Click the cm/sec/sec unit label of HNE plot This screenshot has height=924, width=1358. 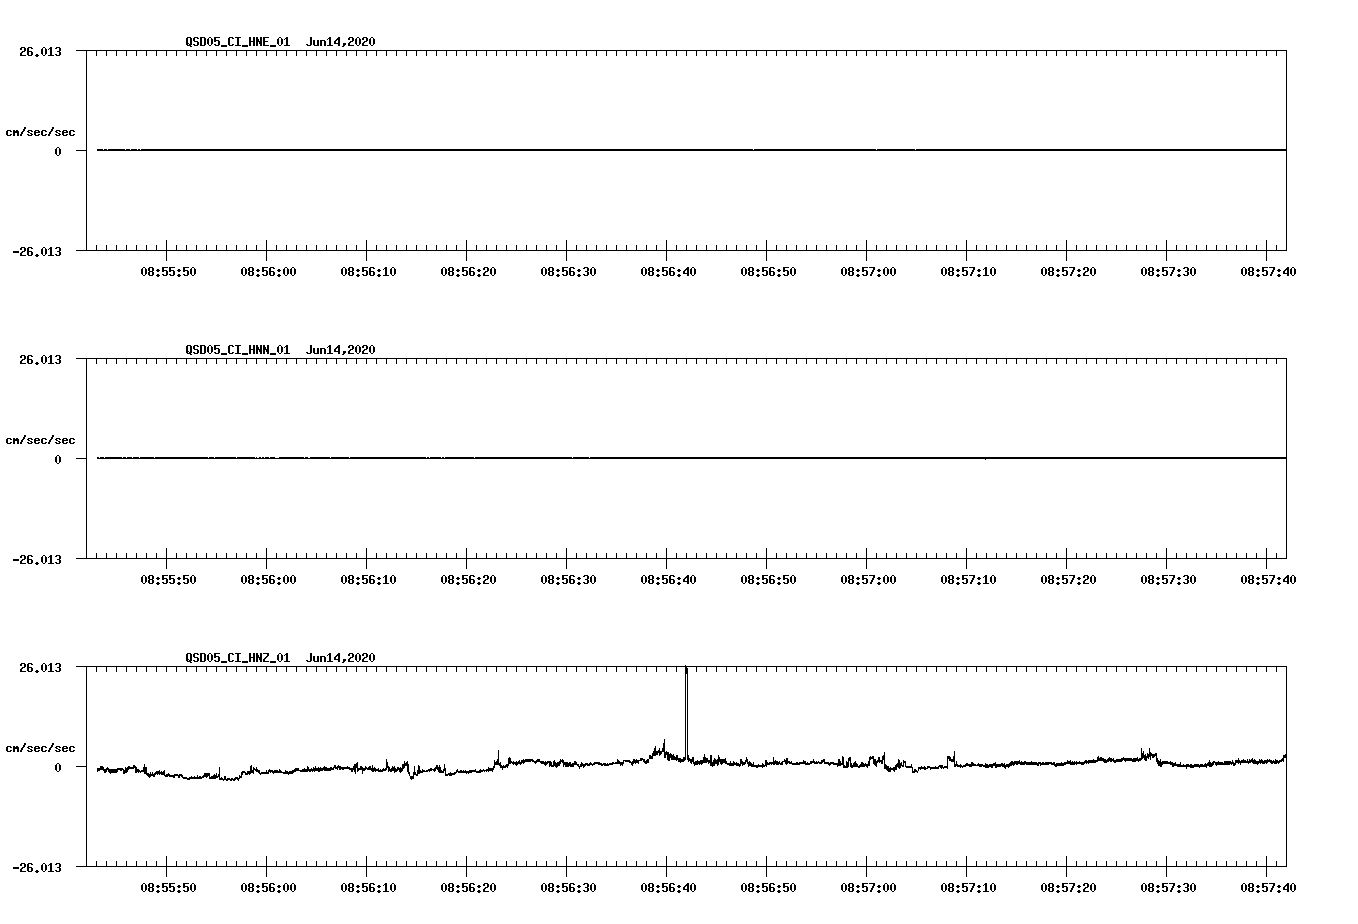point(40,133)
